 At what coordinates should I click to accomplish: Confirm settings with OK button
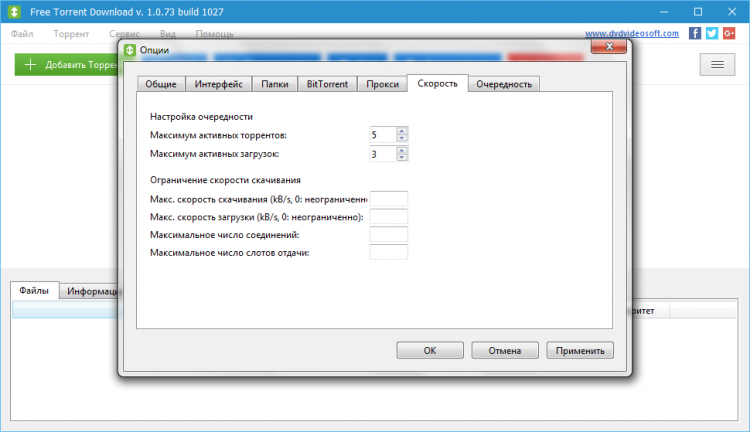(430, 350)
